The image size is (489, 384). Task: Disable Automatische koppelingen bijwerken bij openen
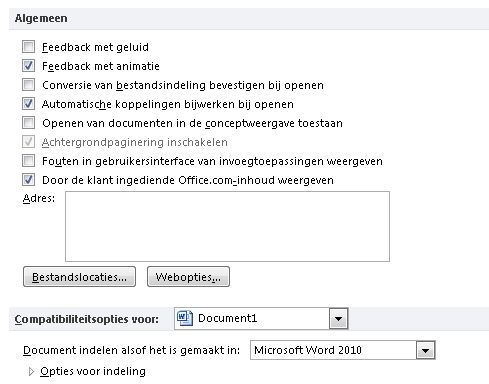(x=28, y=104)
